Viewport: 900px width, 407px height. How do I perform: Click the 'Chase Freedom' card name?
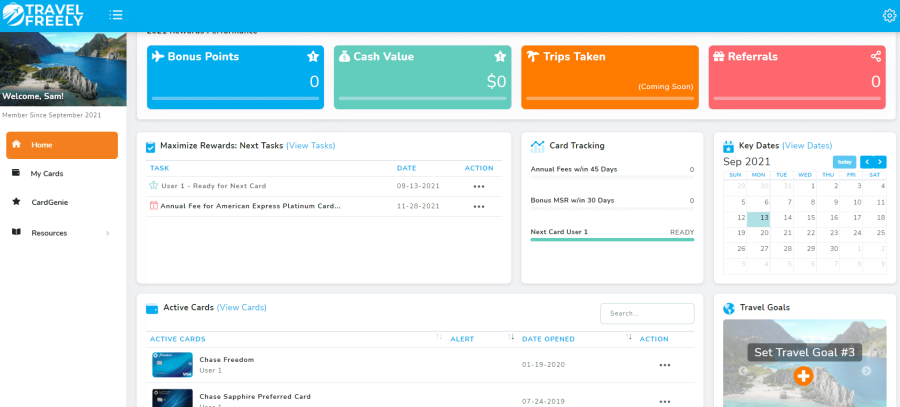tap(227, 360)
